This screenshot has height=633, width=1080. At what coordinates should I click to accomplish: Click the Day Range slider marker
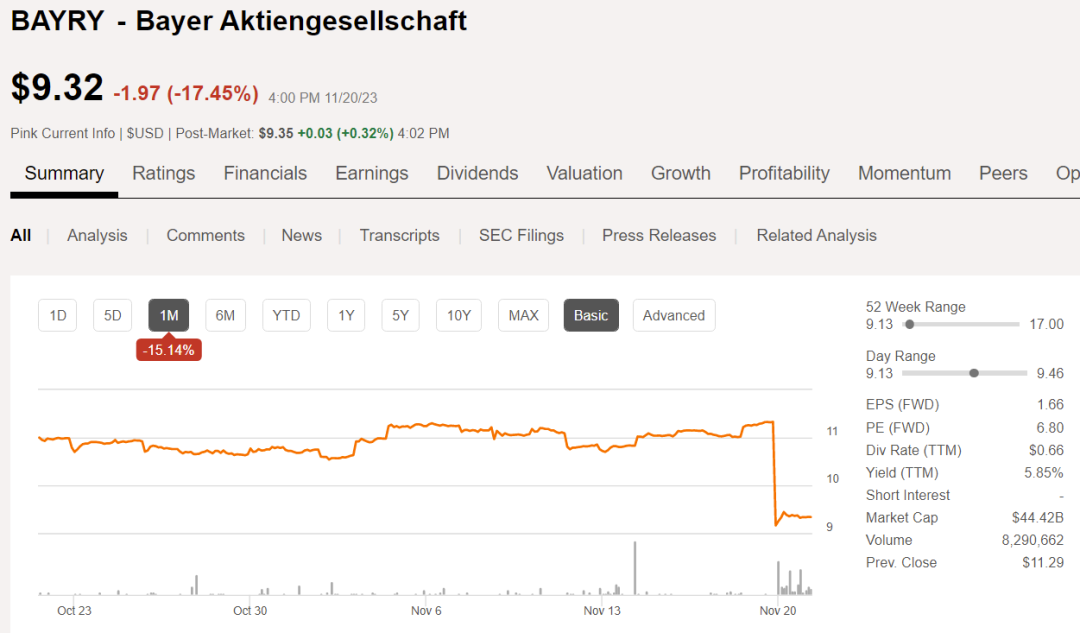point(974,373)
